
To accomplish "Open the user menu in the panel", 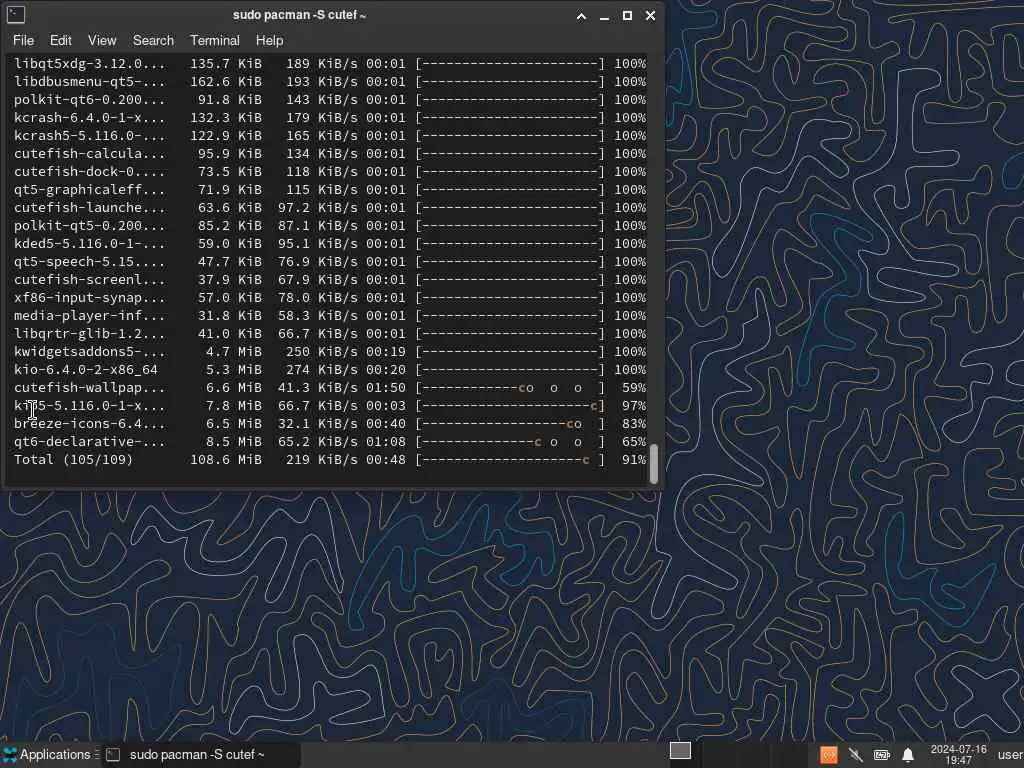I will tap(1010, 755).
